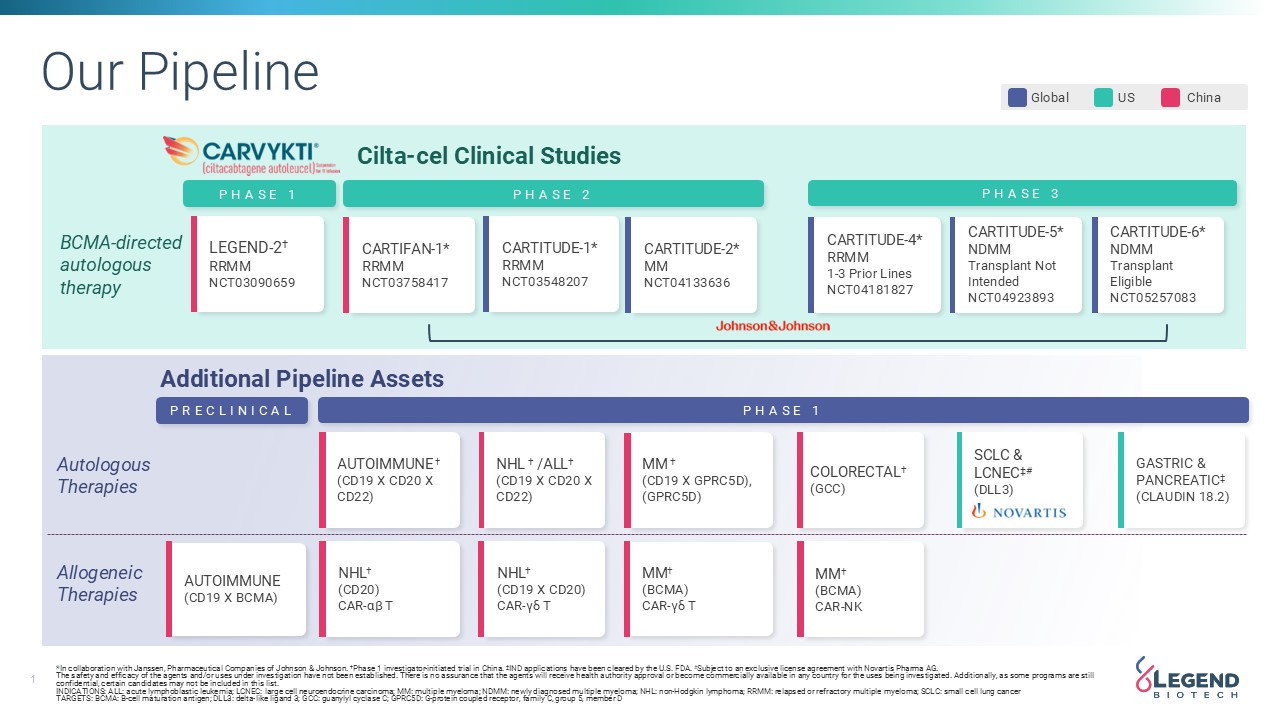This screenshot has width=1280, height=720.
Task: Open the LEGEND-2 RRMM study card
Action: (258, 264)
